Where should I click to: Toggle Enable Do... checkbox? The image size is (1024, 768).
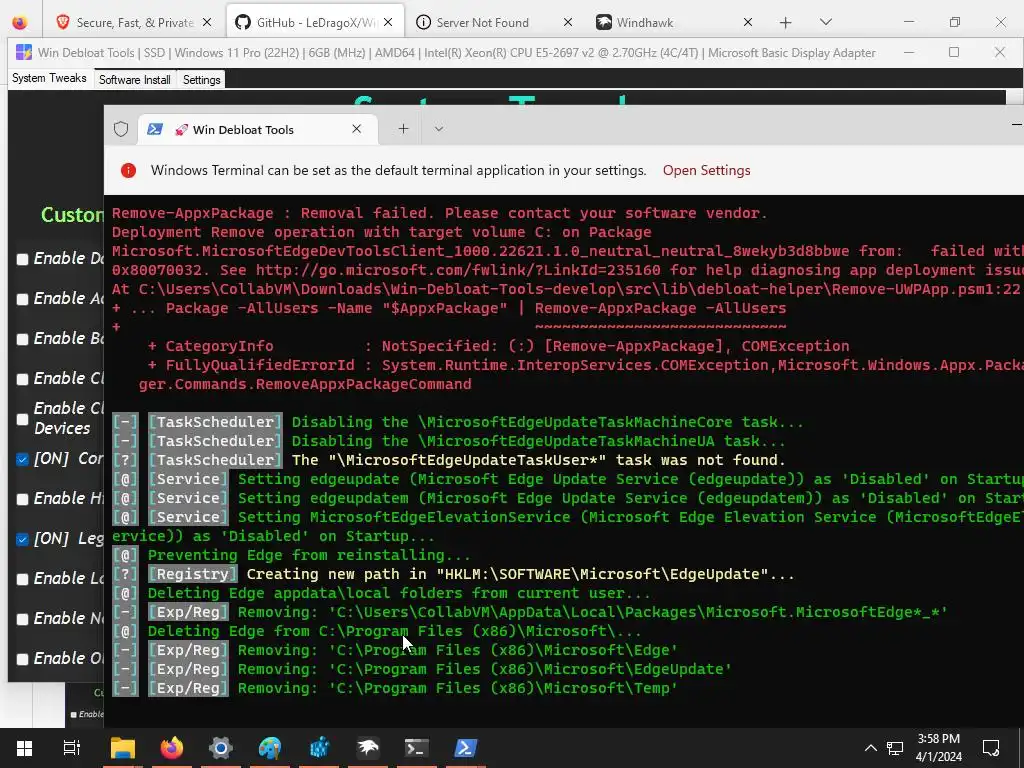pos(22,259)
